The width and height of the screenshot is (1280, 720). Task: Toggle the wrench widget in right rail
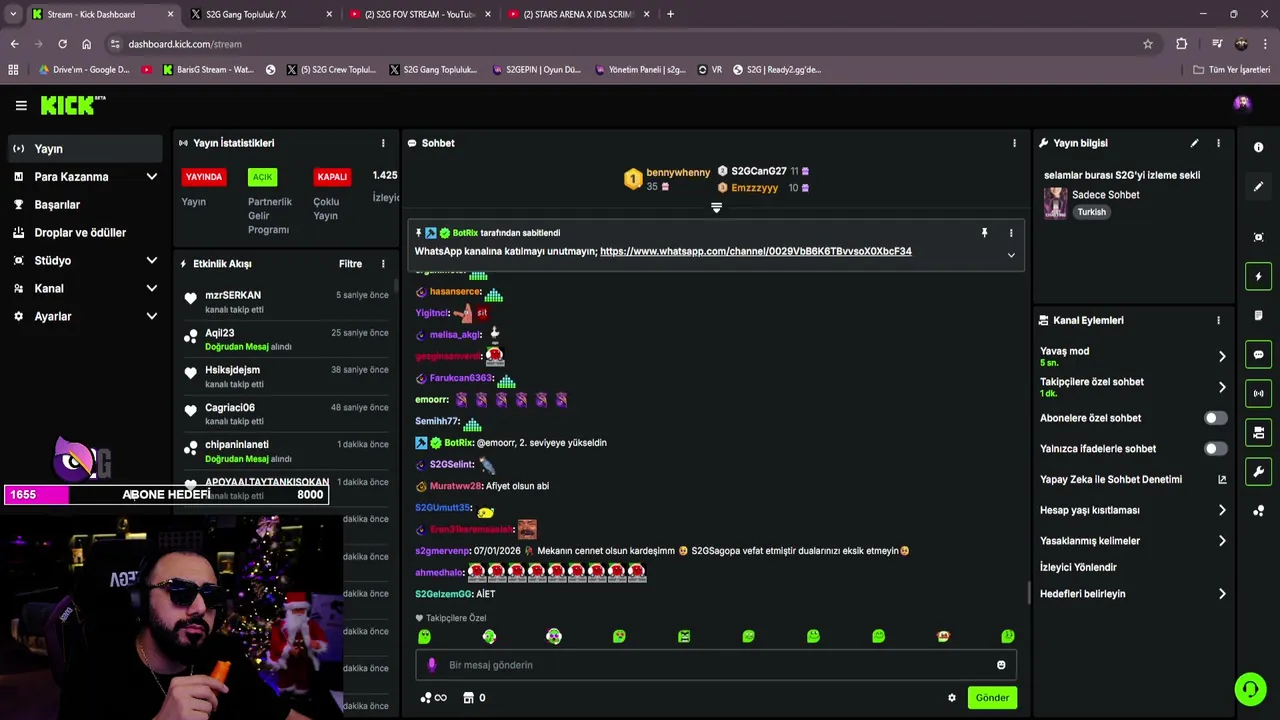pos(1258,471)
